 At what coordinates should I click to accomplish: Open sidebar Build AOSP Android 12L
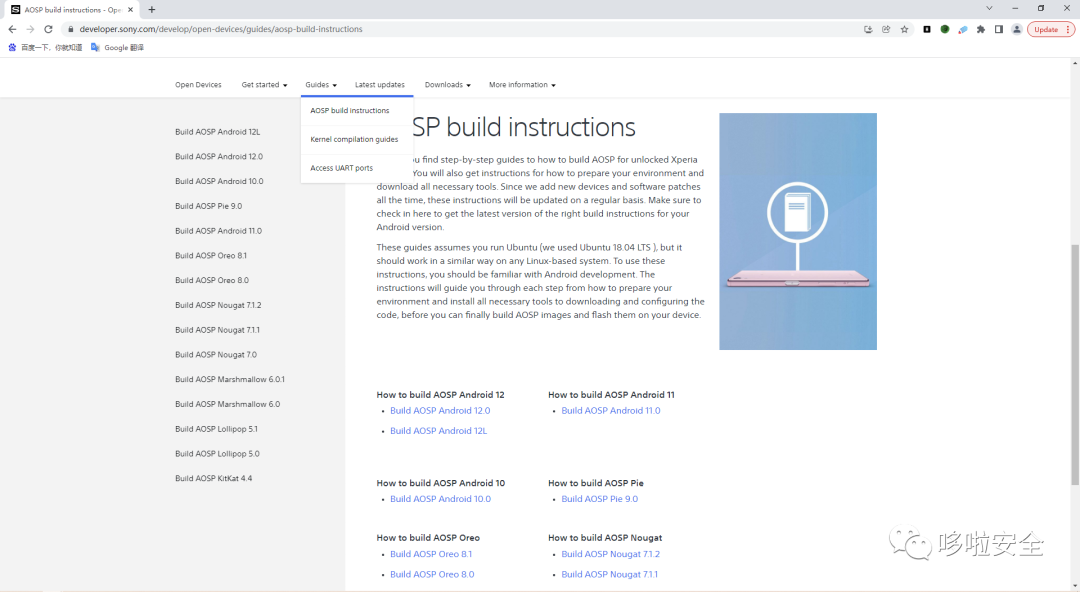coord(218,132)
